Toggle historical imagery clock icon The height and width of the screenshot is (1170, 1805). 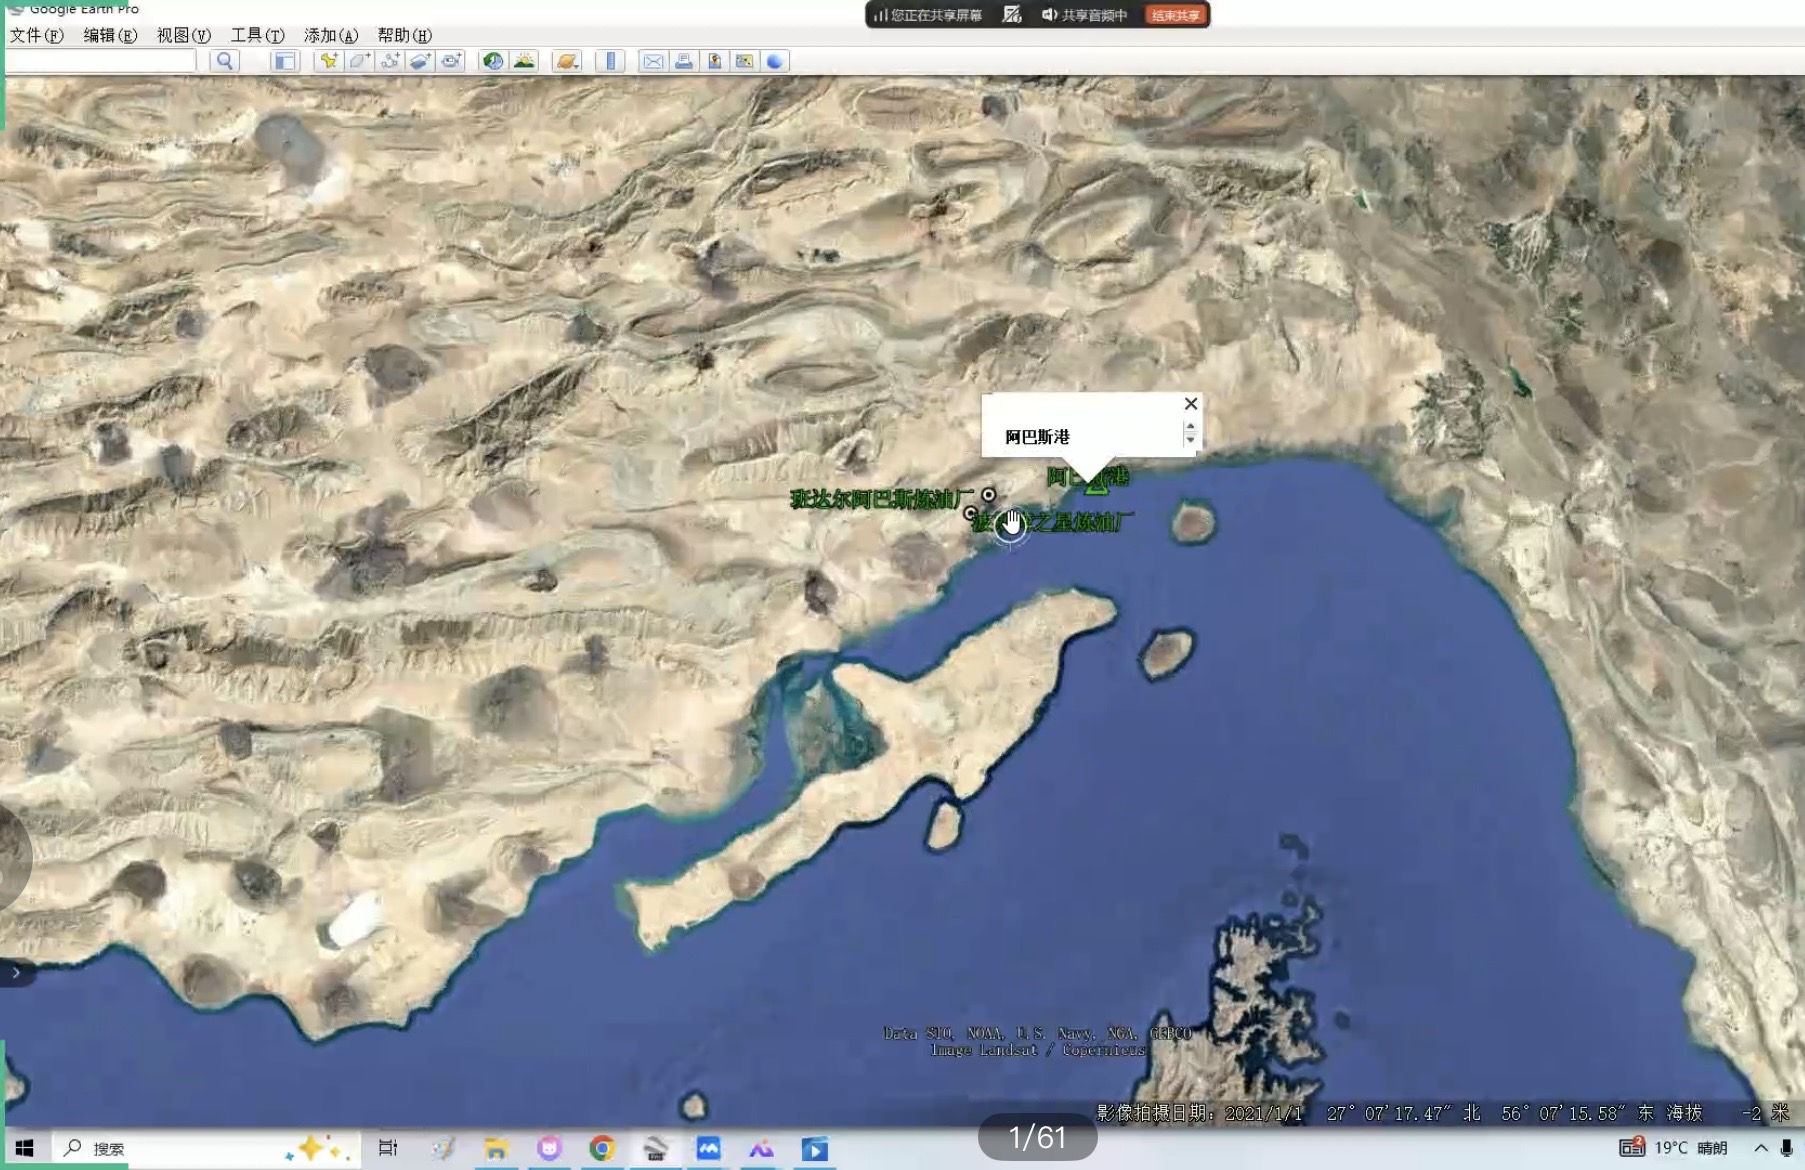click(493, 61)
